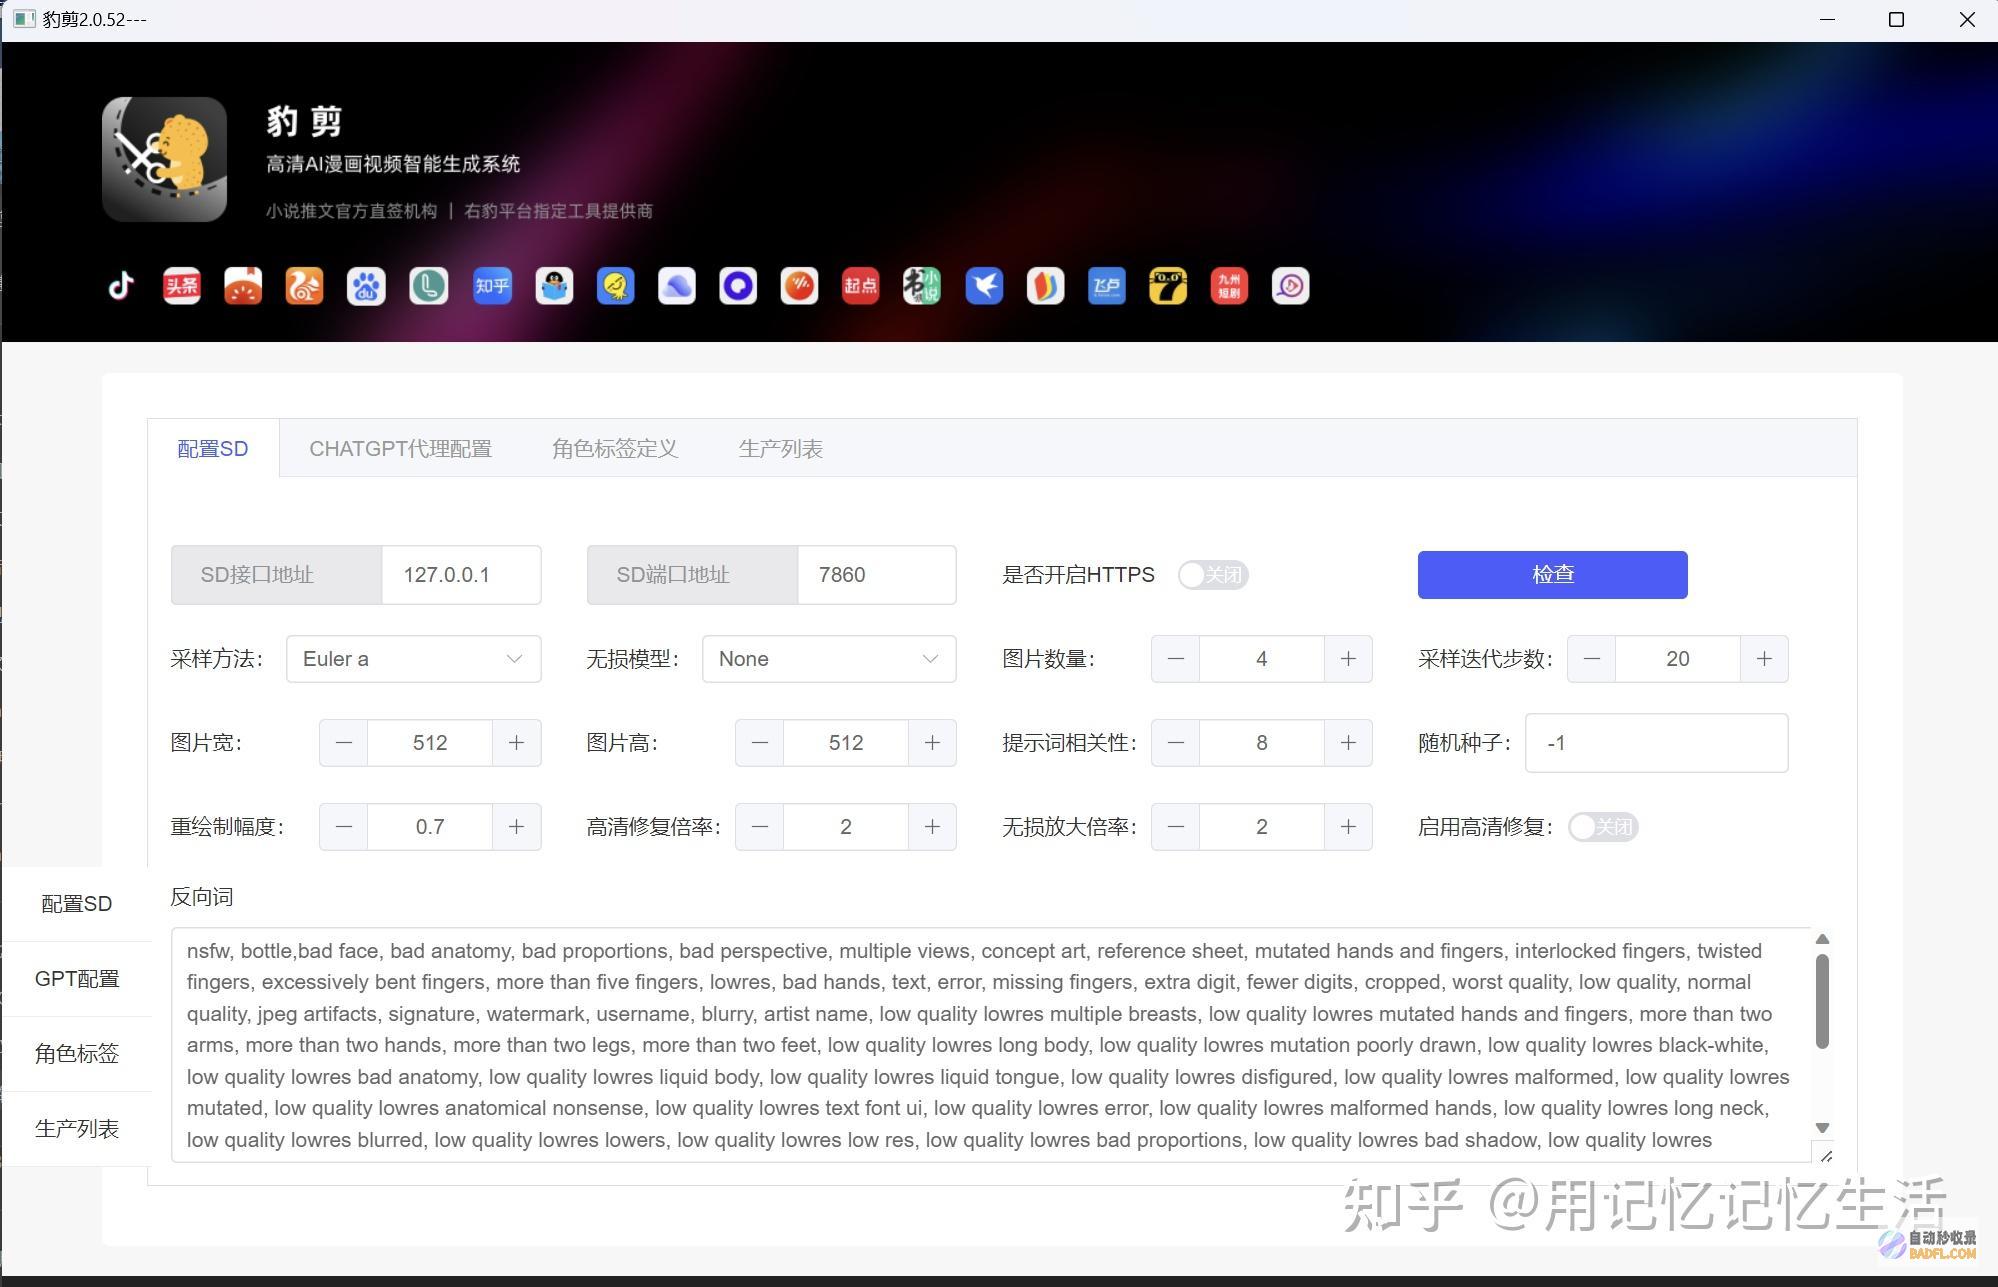Screen dimensions: 1998x1287
Task: Click the 采样迭代步数 value field showing 20
Action: (1678, 659)
